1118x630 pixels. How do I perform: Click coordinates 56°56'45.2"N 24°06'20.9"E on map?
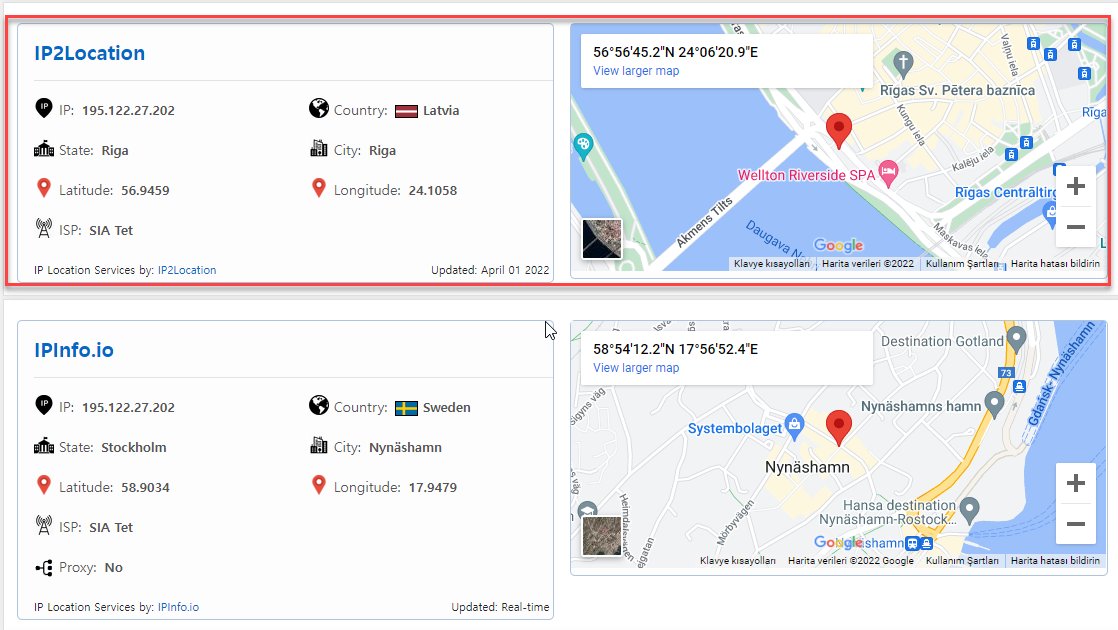point(675,52)
